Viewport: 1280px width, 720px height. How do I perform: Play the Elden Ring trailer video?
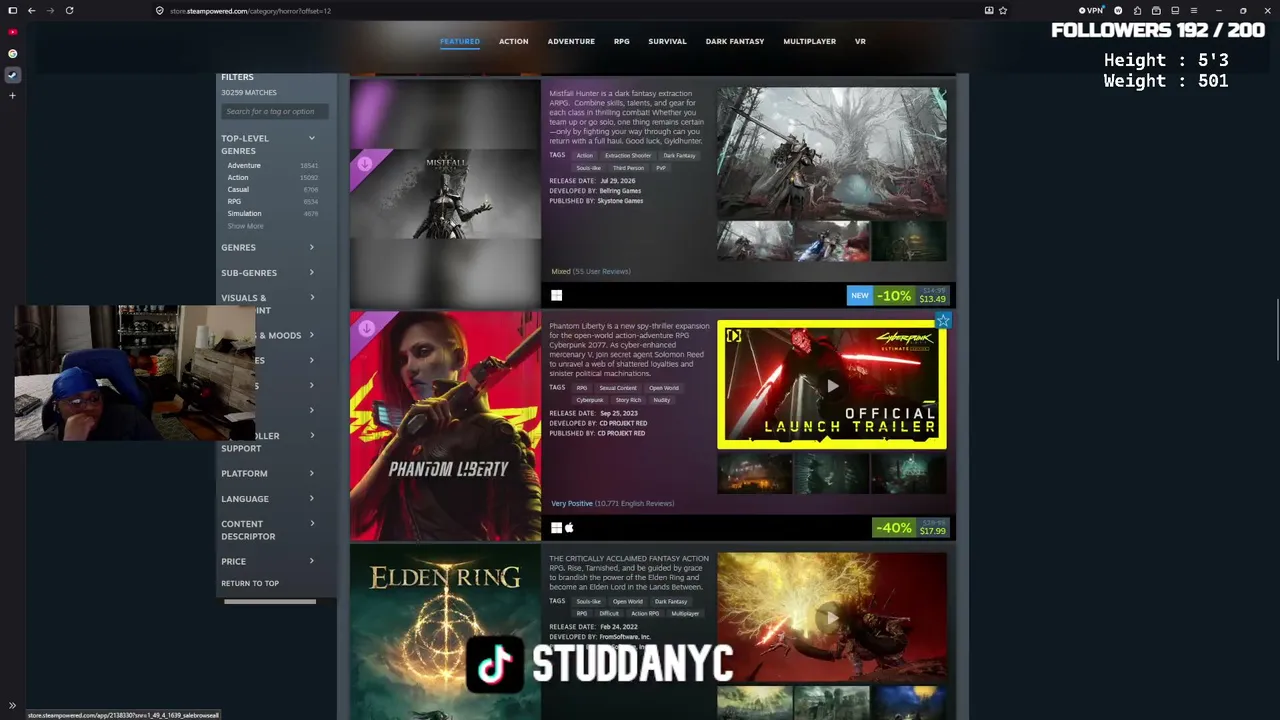(x=832, y=617)
